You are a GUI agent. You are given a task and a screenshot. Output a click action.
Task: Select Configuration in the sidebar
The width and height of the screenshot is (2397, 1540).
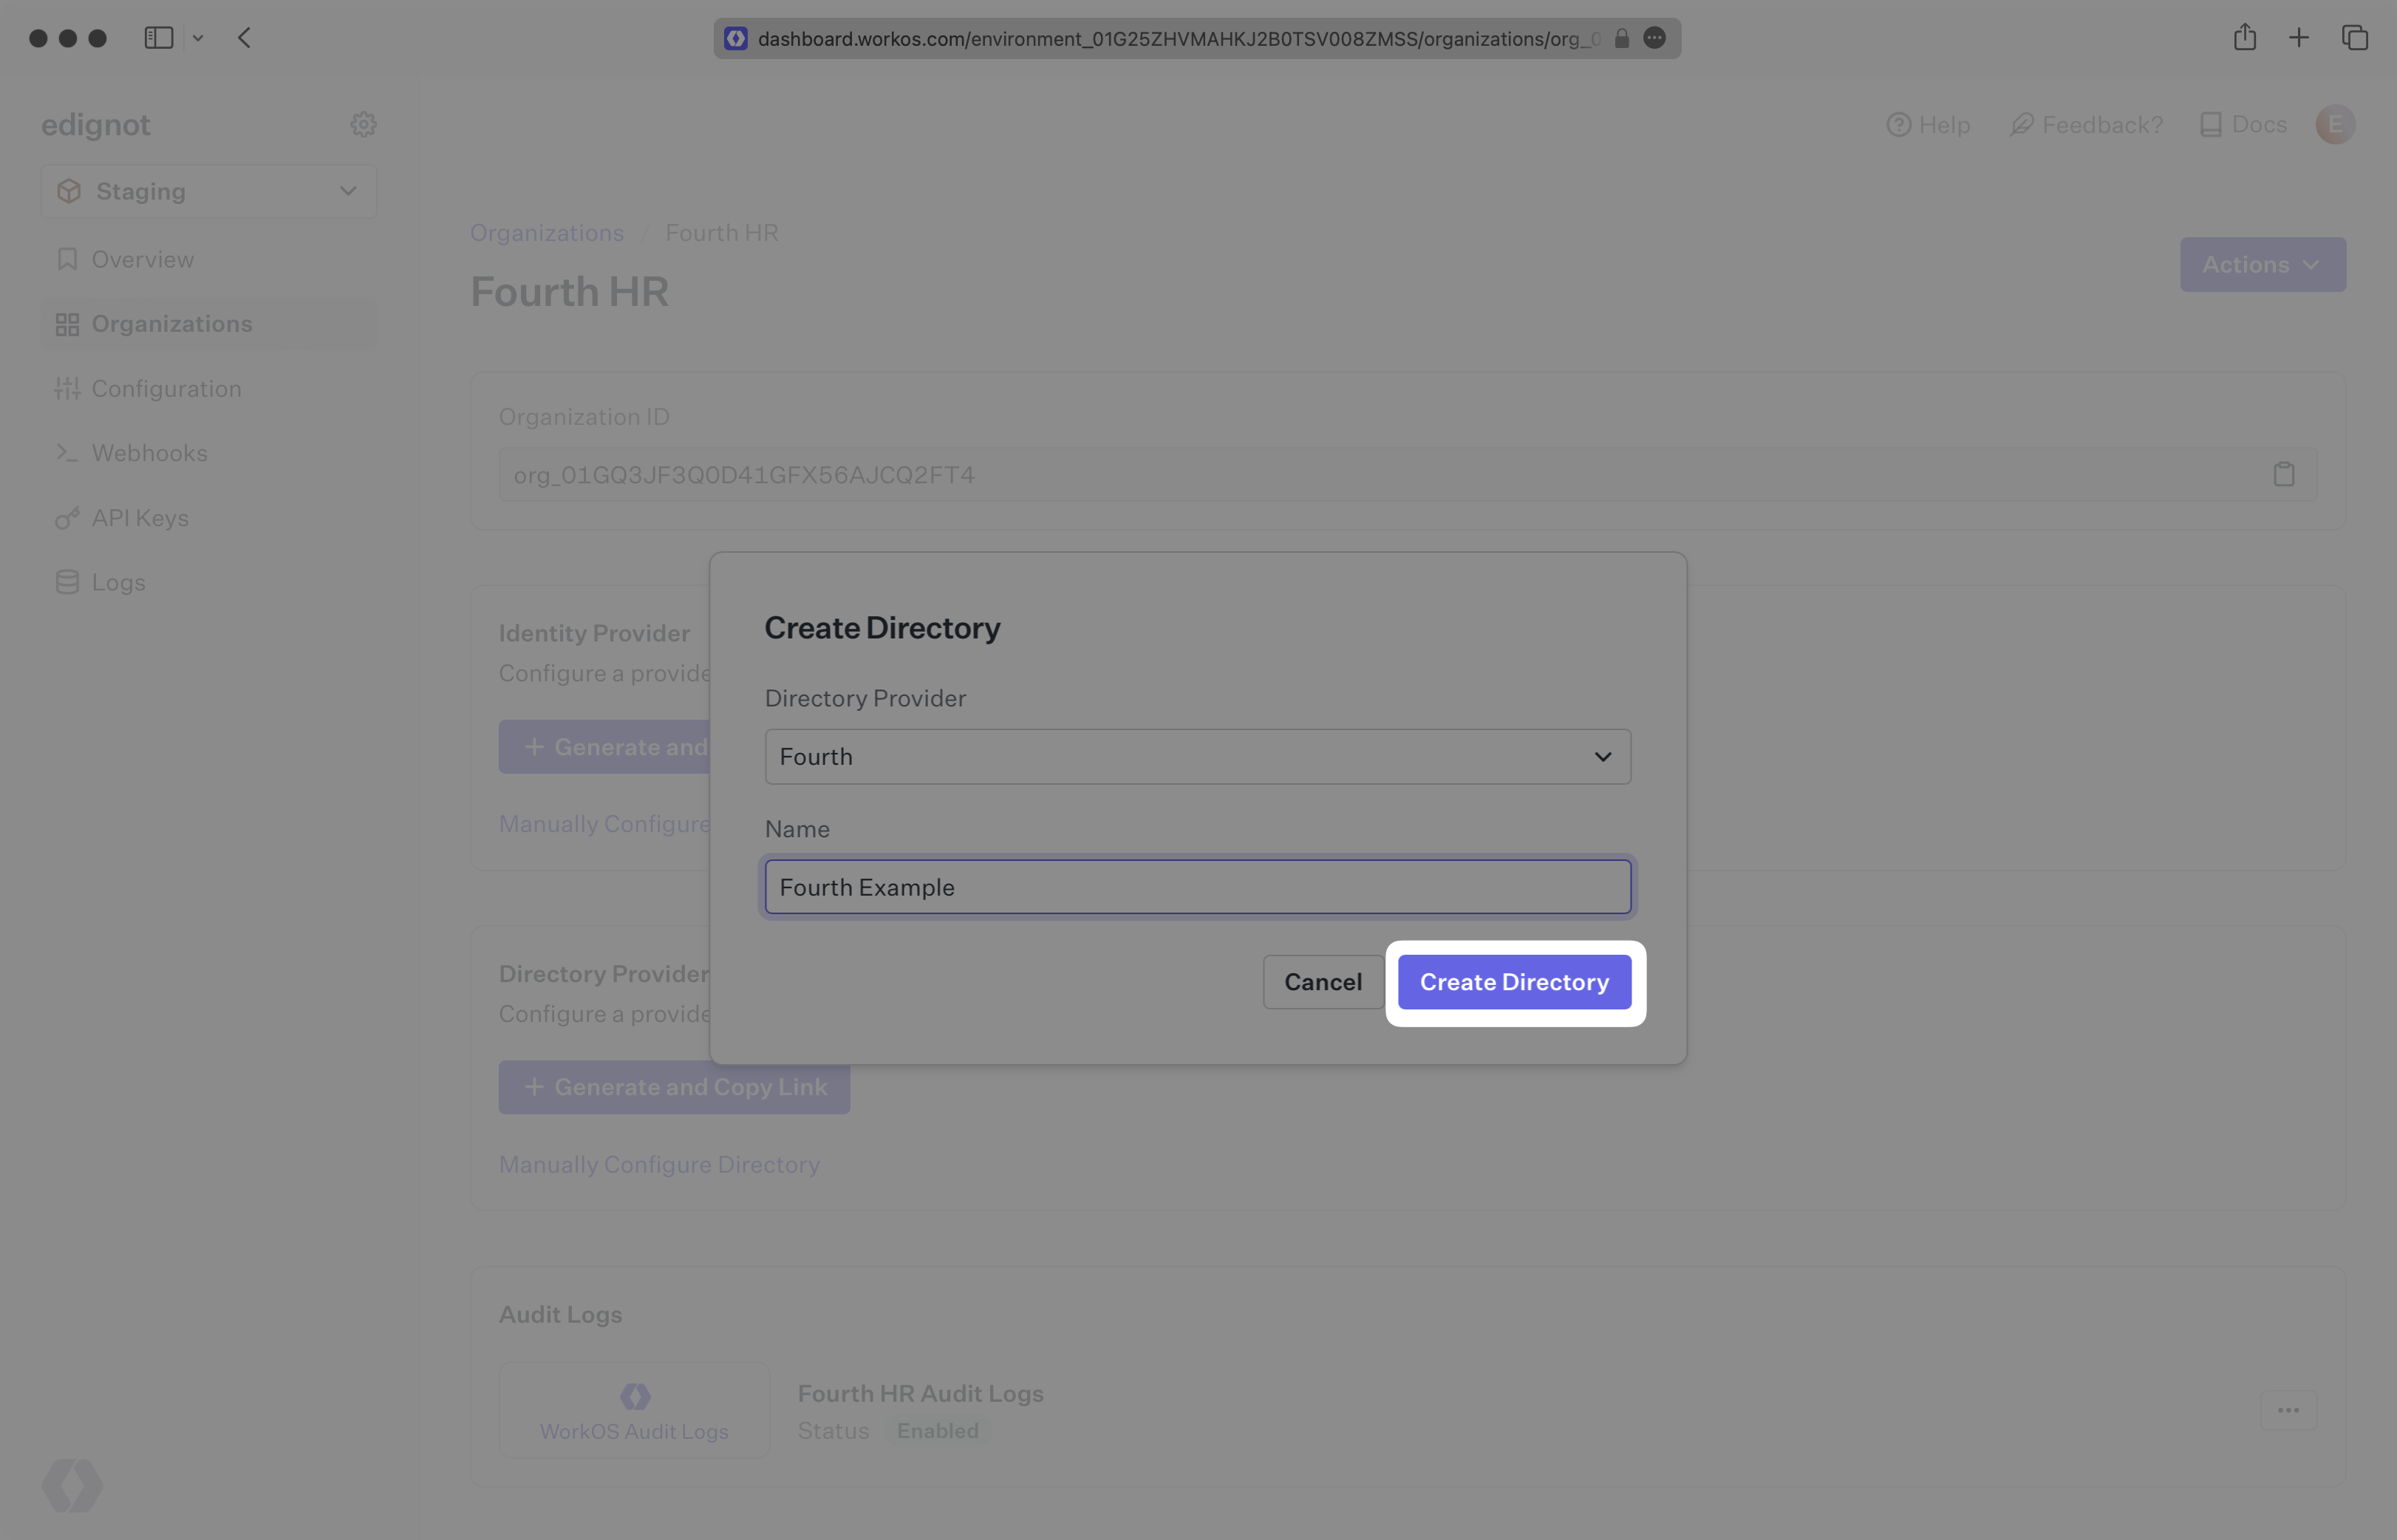click(x=166, y=389)
